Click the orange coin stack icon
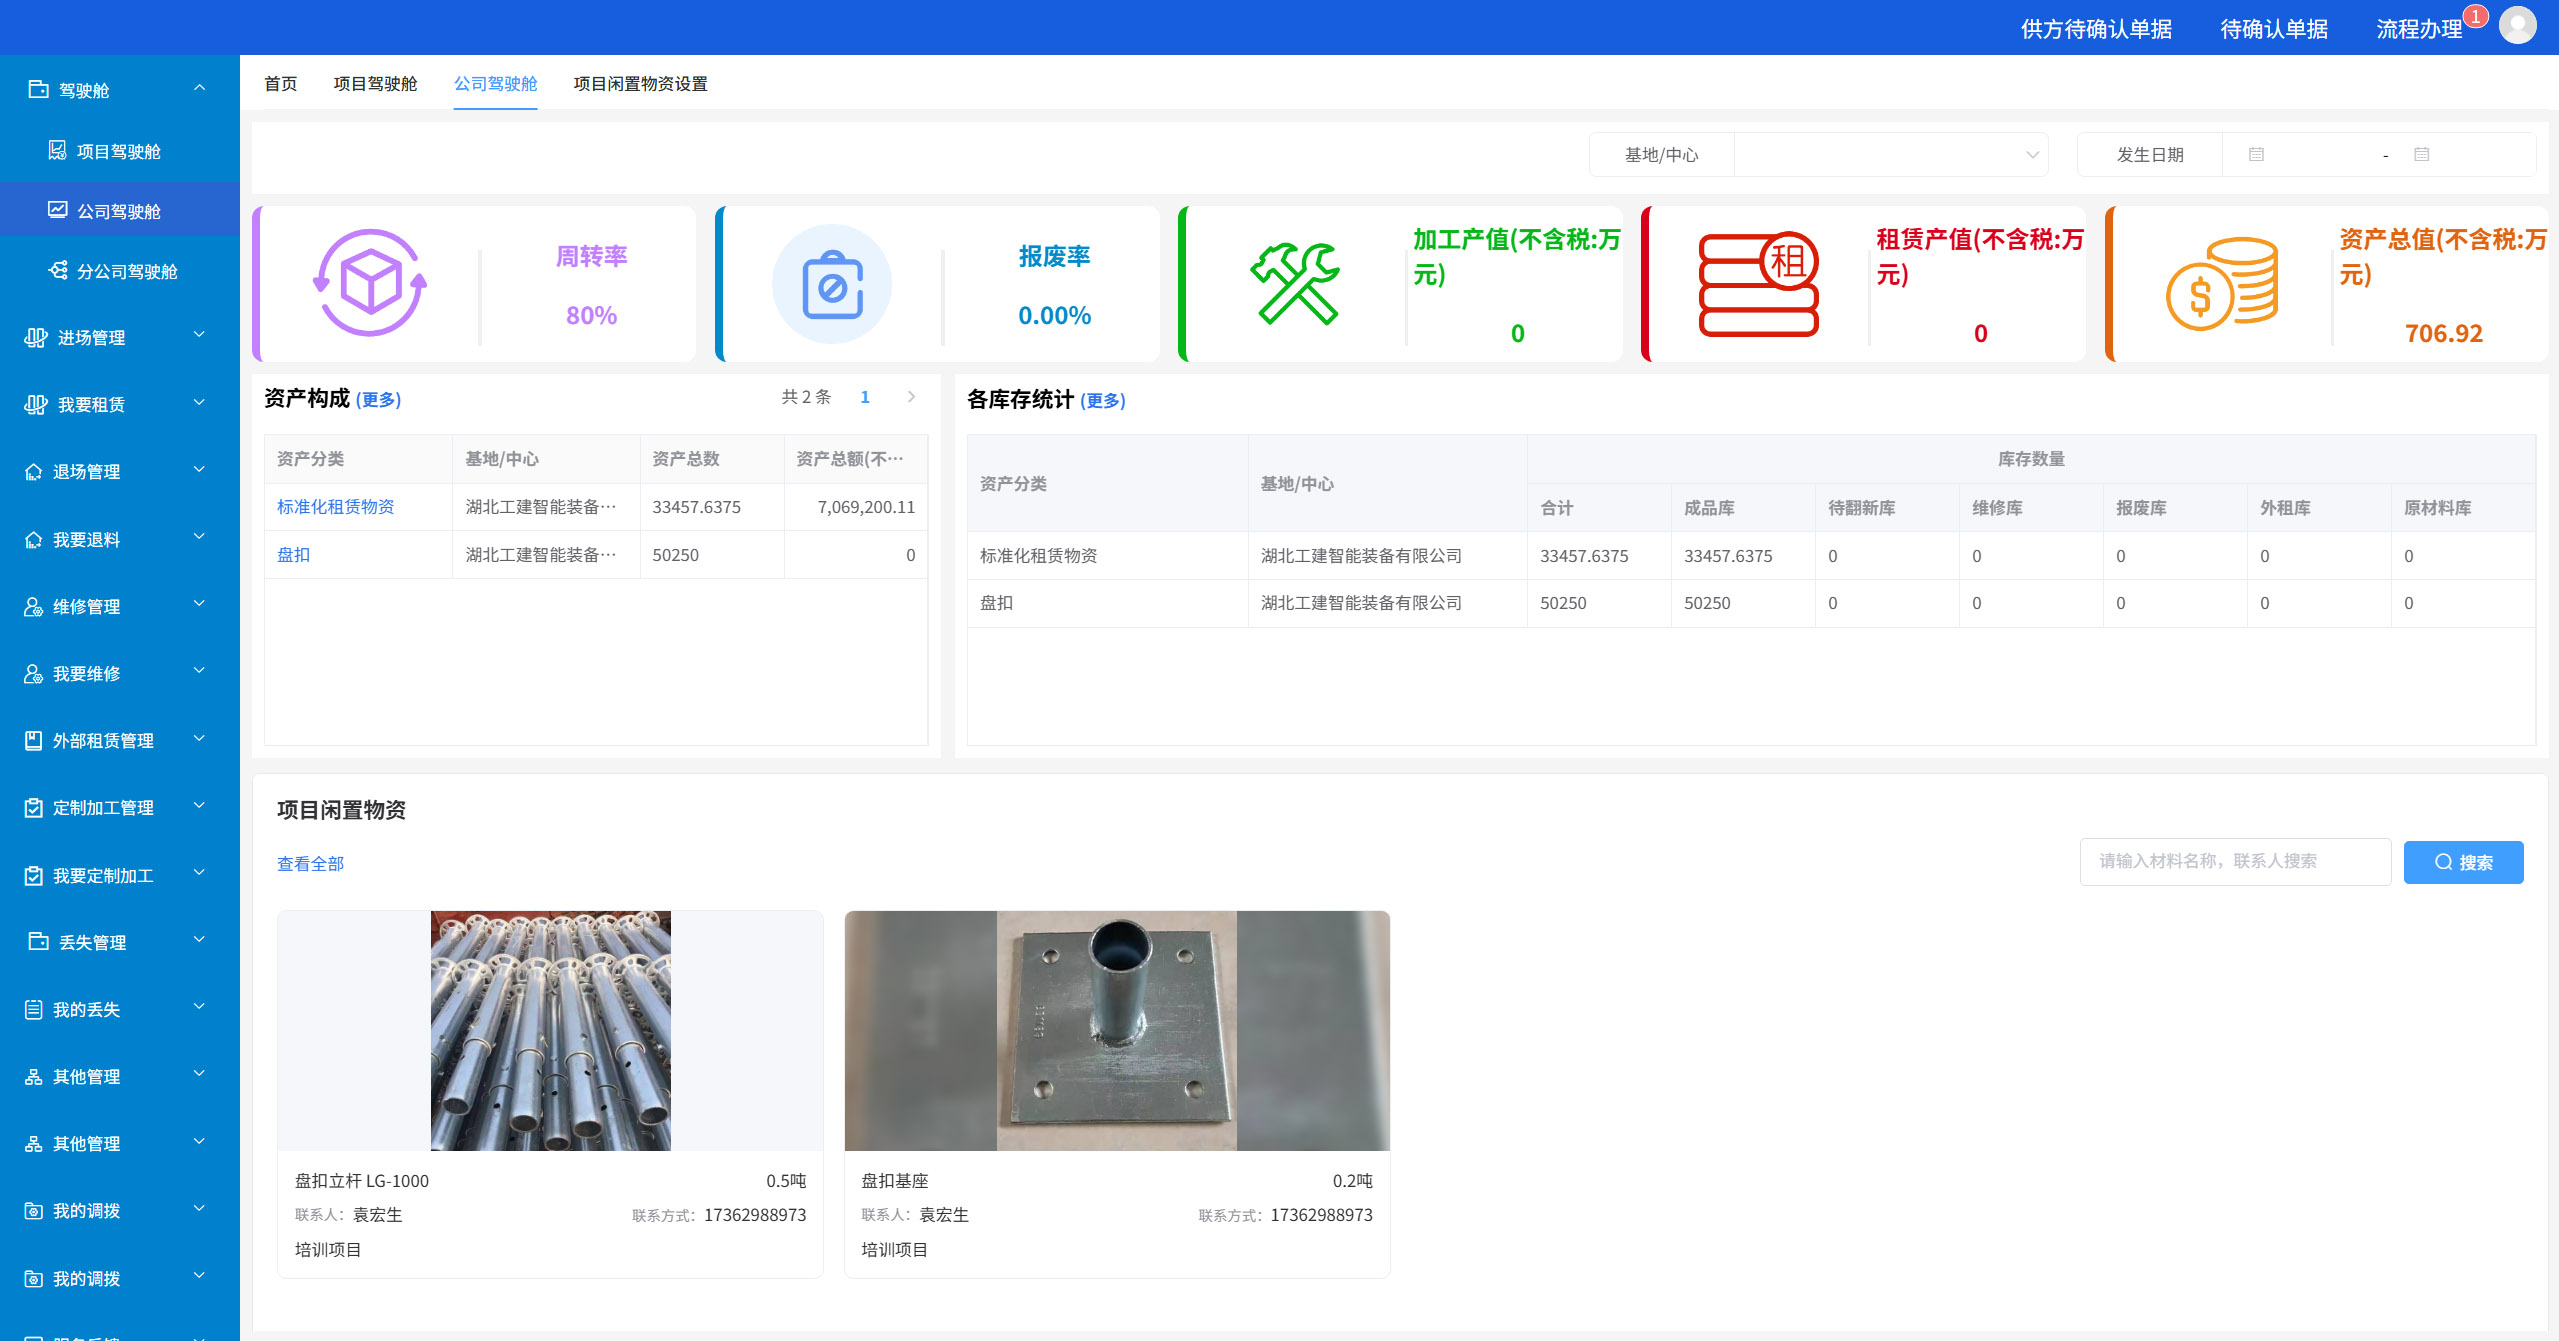 click(2221, 284)
